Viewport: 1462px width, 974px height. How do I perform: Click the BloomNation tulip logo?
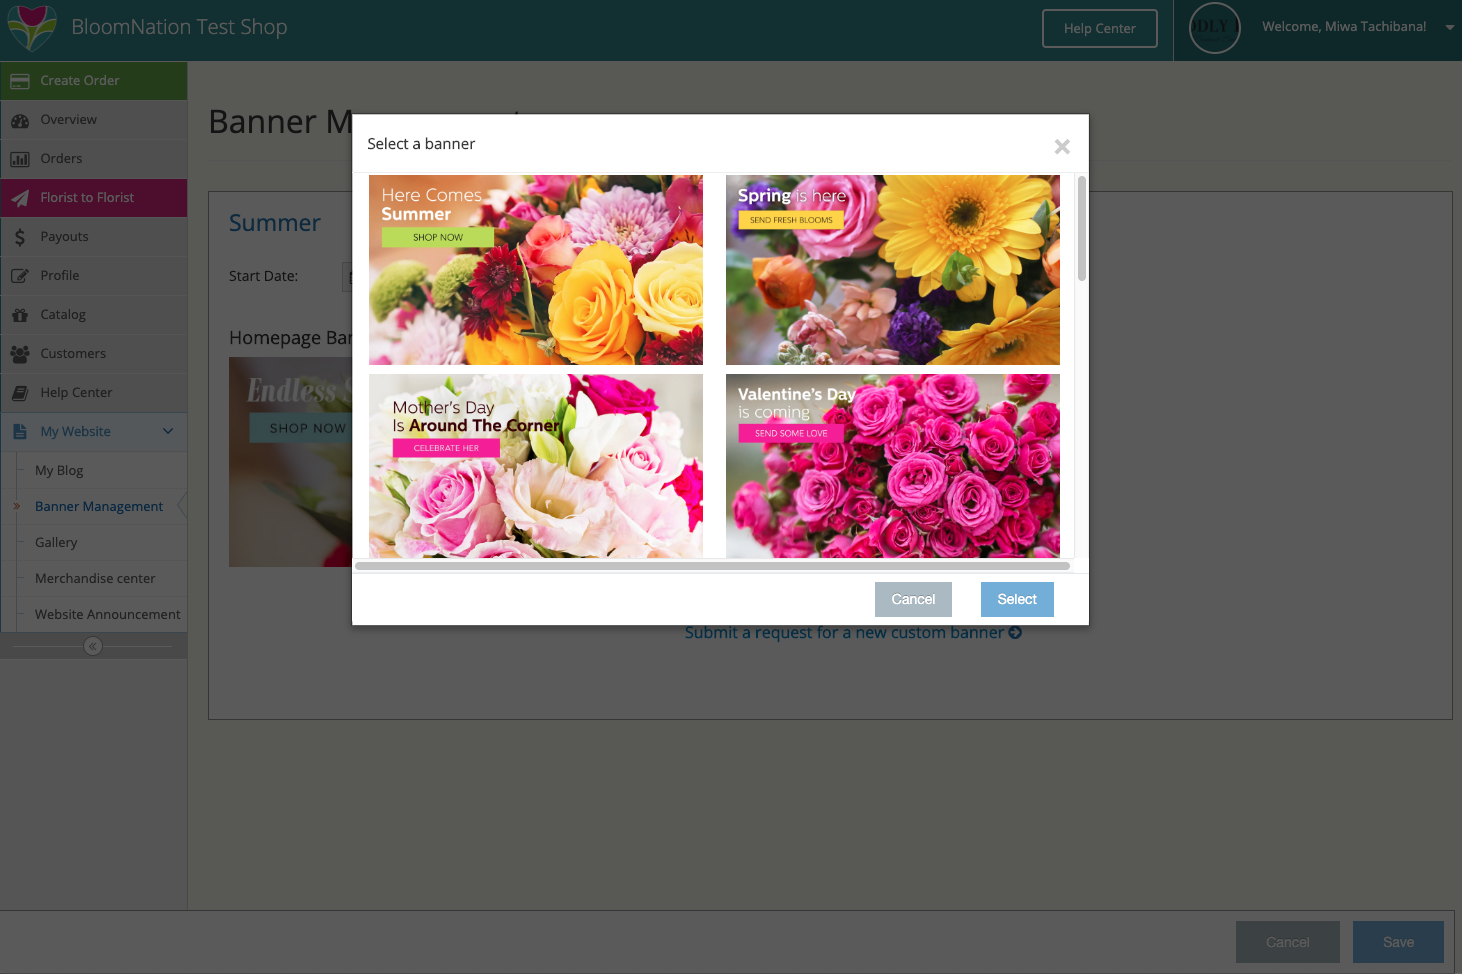click(x=32, y=27)
